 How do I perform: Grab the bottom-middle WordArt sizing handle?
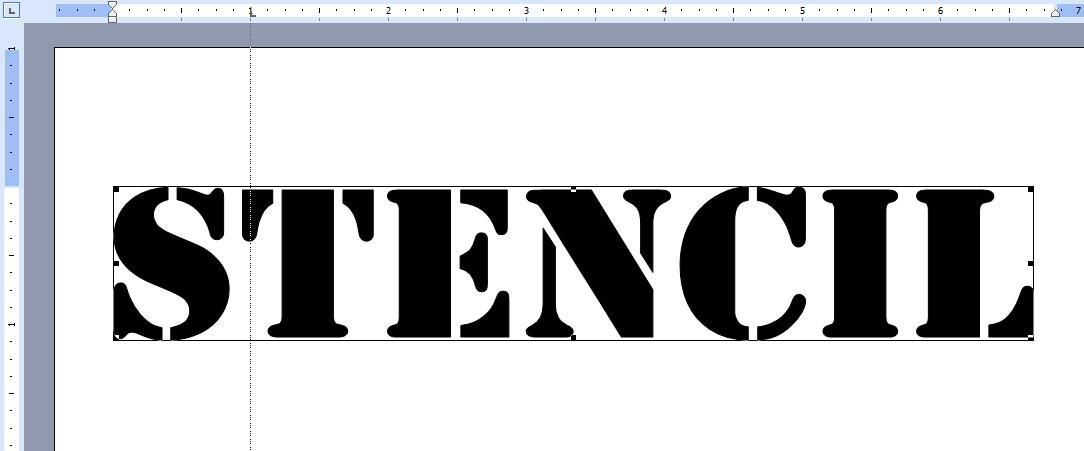tap(573, 338)
